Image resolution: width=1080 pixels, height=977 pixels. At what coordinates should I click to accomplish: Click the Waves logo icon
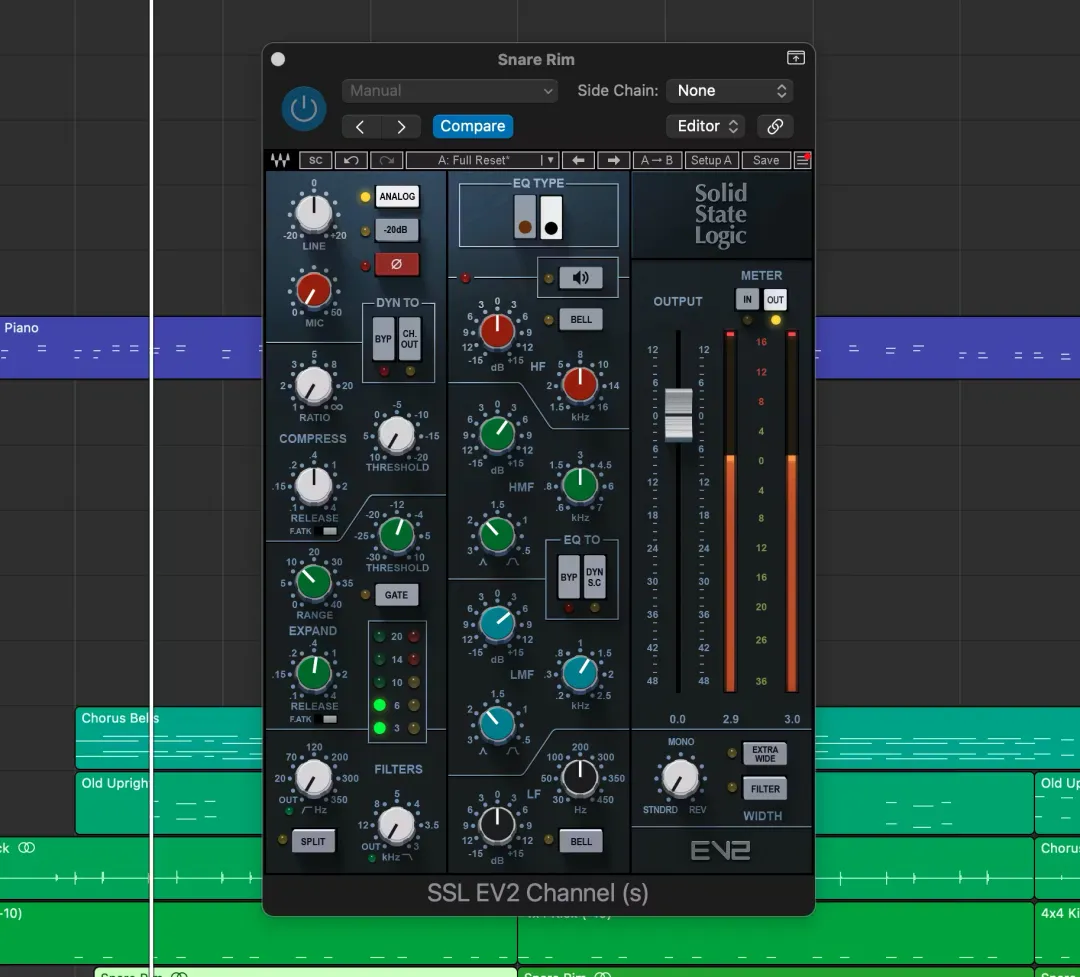click(x=280, y=161)
